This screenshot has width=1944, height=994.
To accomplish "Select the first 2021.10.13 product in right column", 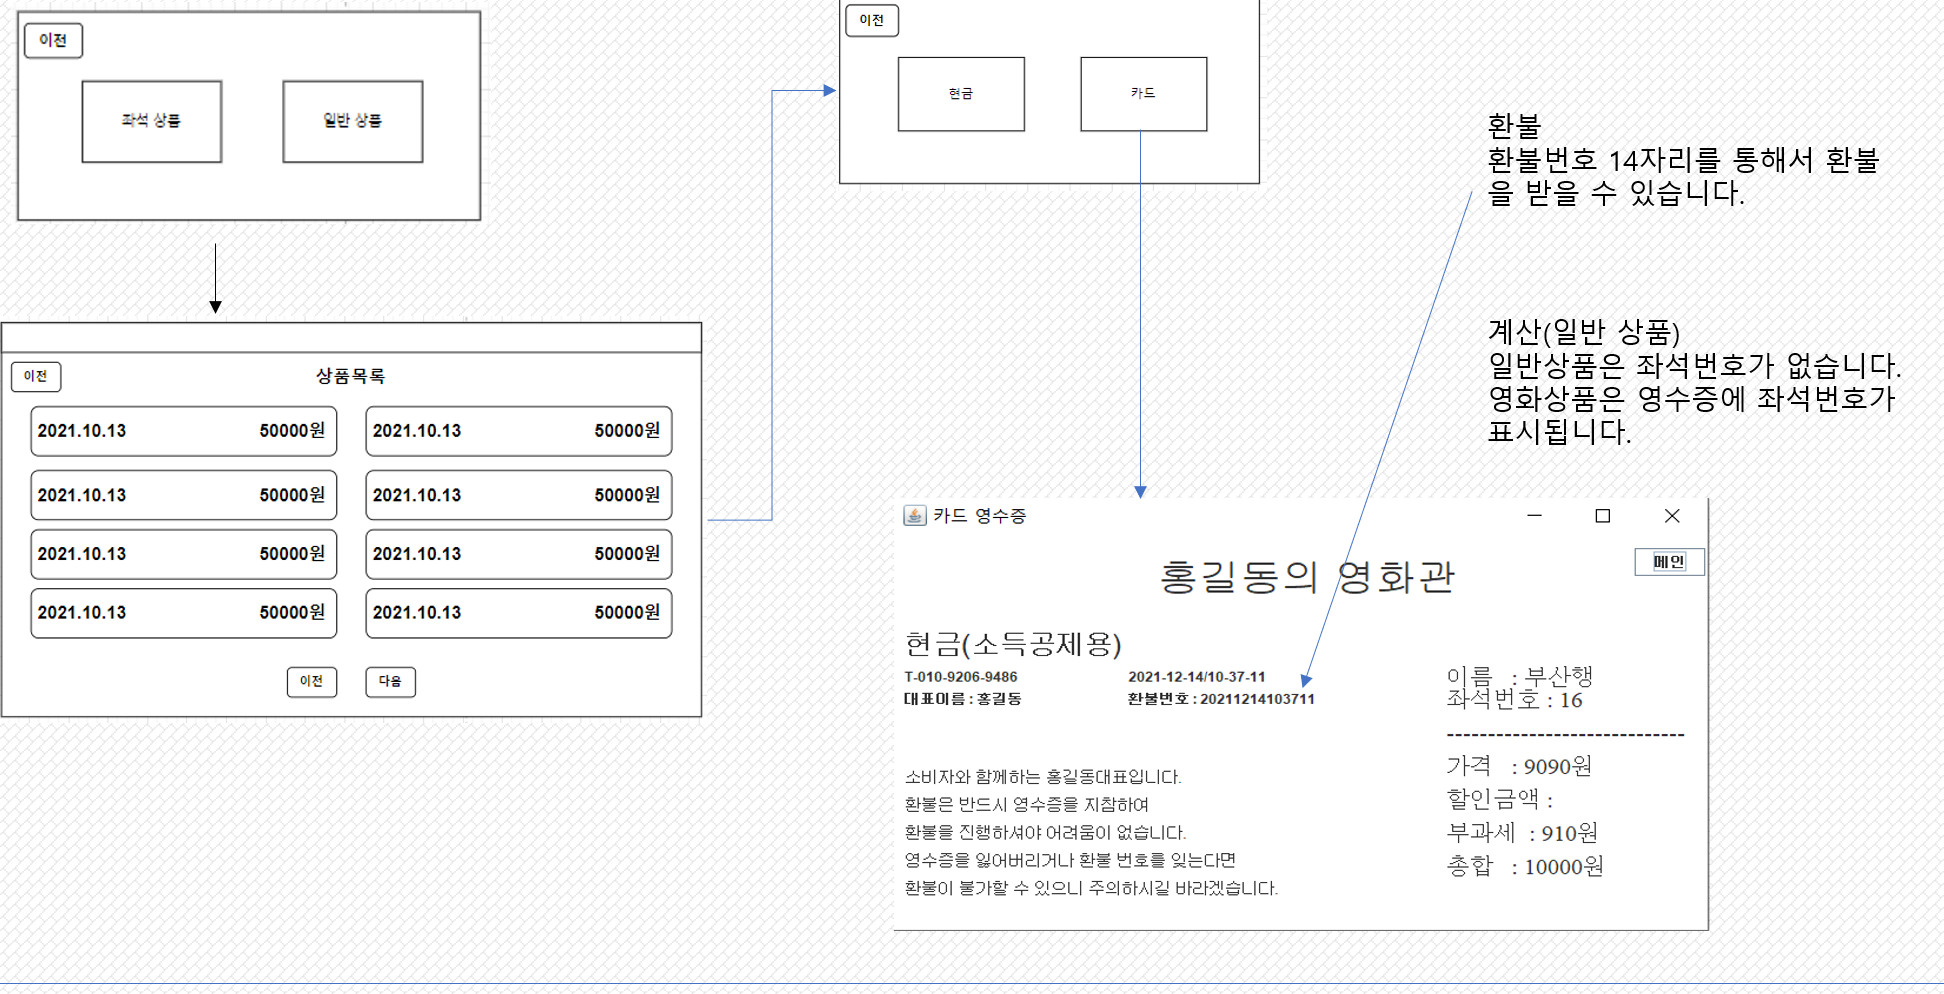I will tap(518, 431).
